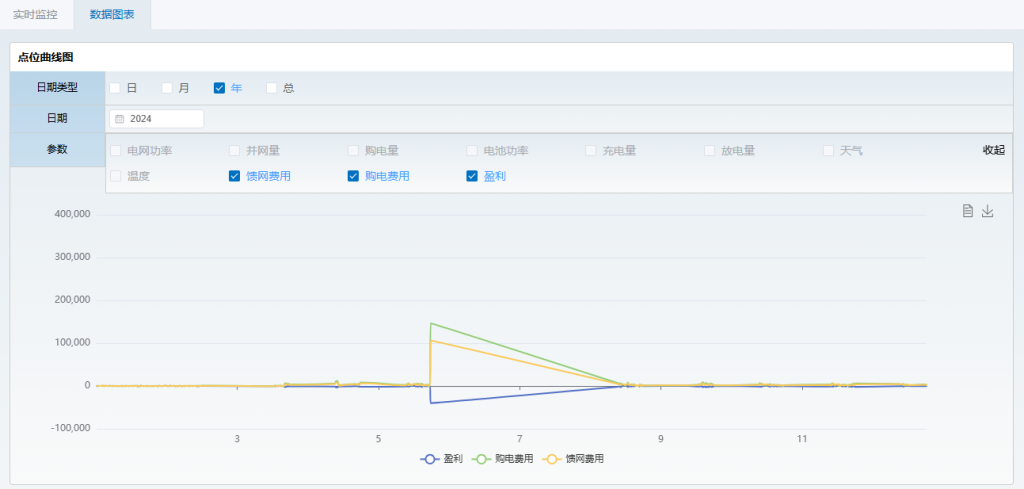Uncheck the 馈网费用 parameter checkbox
Image resolution: width=1024 pixels, height=489 pixels.
(x=235, y=176)
